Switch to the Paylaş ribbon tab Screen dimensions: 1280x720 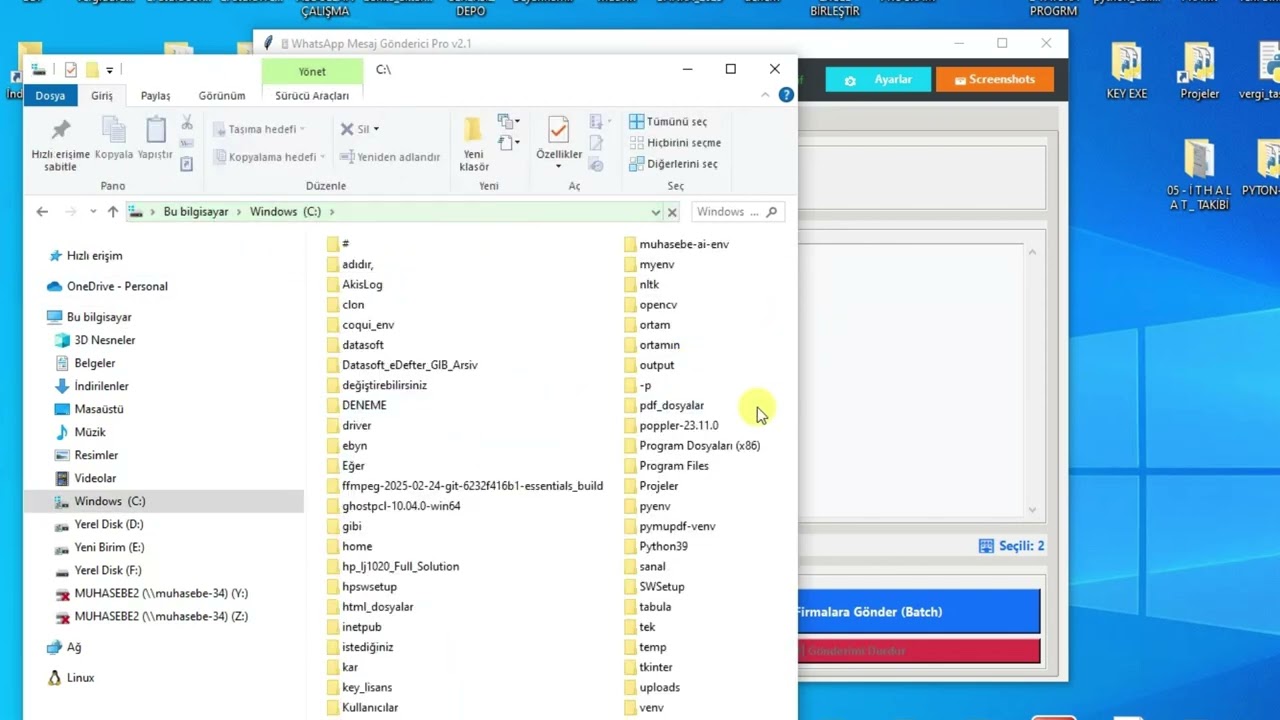click(x=155, y=96)
